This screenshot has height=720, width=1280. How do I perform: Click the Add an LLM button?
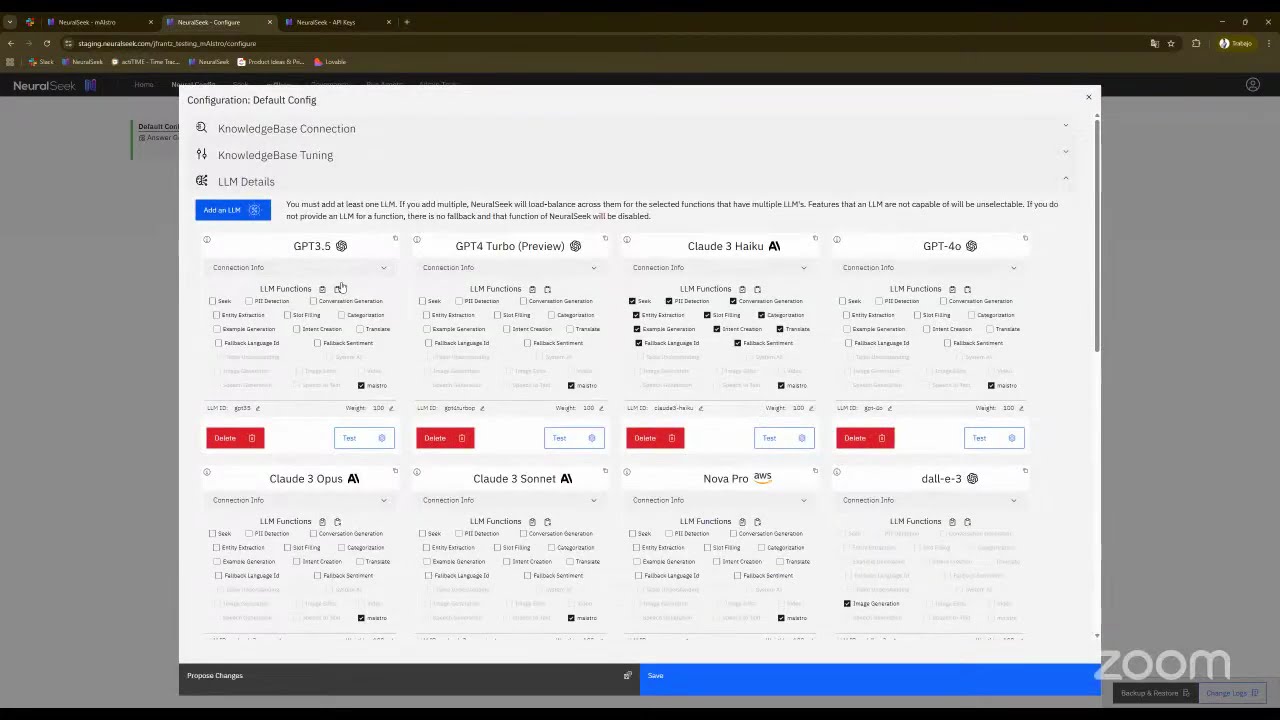click(233, 210)
